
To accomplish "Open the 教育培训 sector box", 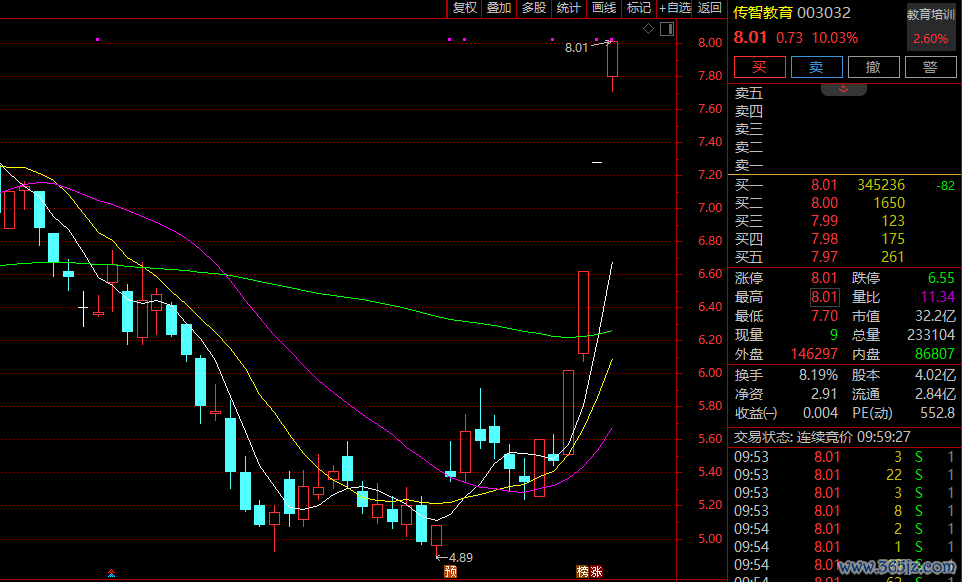I will click(x=931, y=26).
